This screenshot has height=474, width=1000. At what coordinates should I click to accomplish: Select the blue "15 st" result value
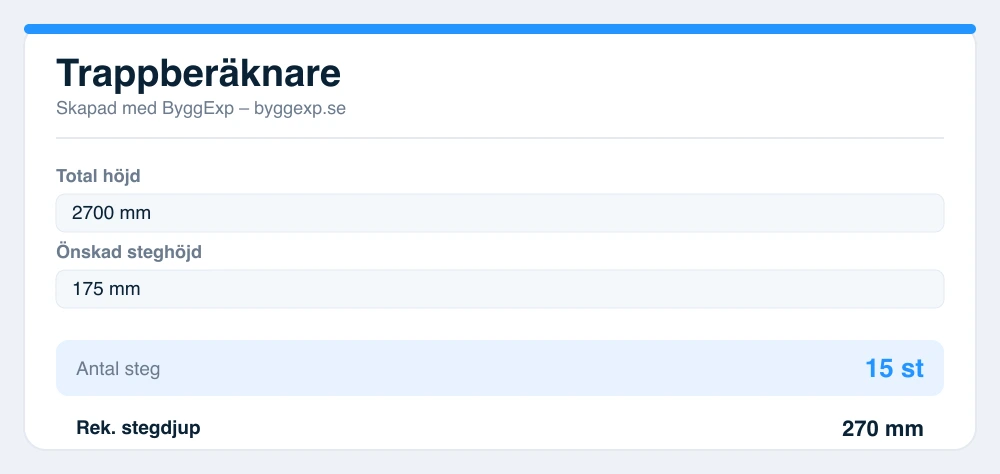click(894, 368)
